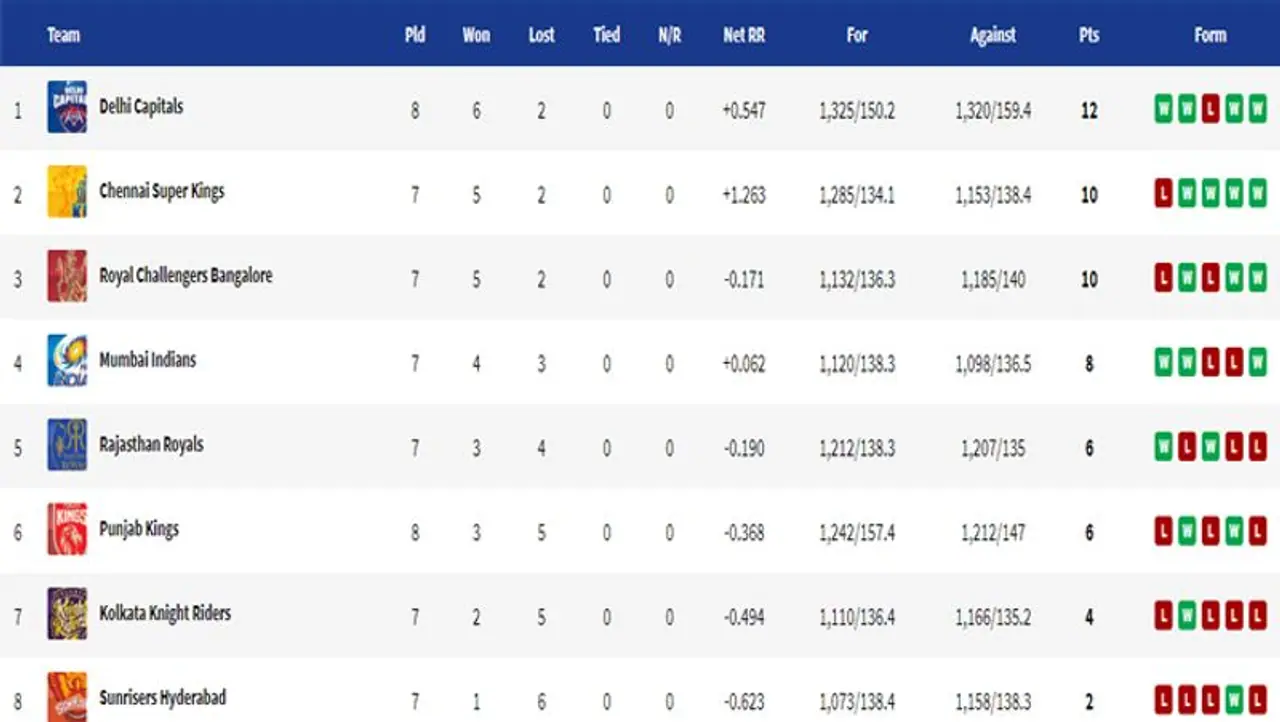The width and height of the screenshot is (1280, 722).
Task: Click the Mumbai Indians team logo
Action: click(67, 361)
